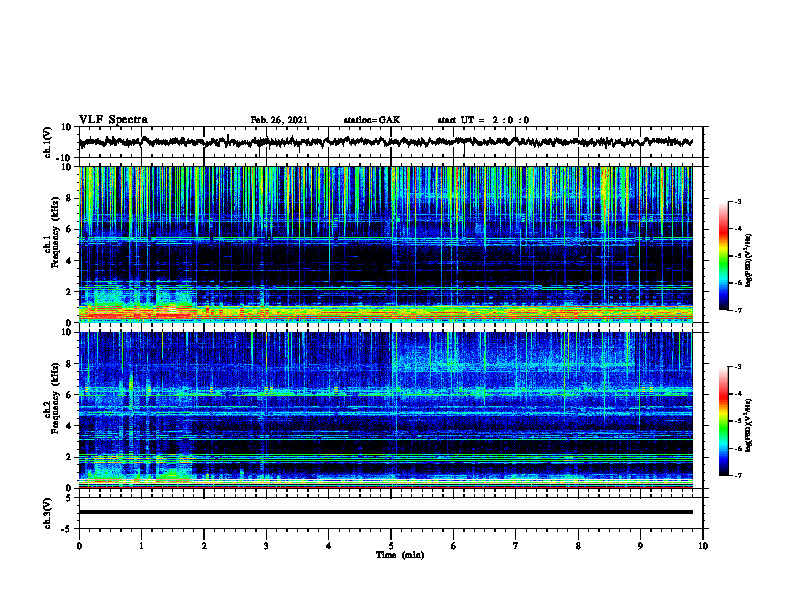Click the "7" tick on the time axis
The image size is (792, 612).
516,546
